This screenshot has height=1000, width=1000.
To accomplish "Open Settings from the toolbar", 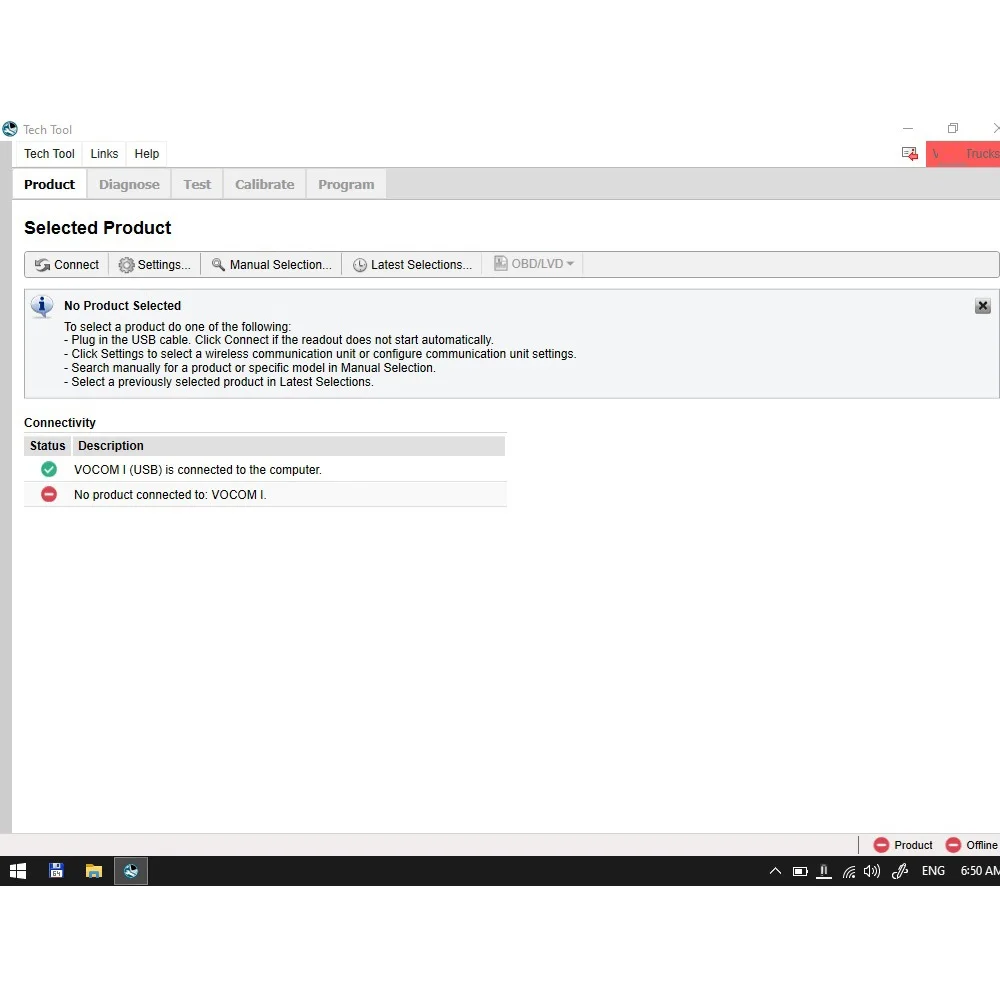I will click(x=155, y=265).
